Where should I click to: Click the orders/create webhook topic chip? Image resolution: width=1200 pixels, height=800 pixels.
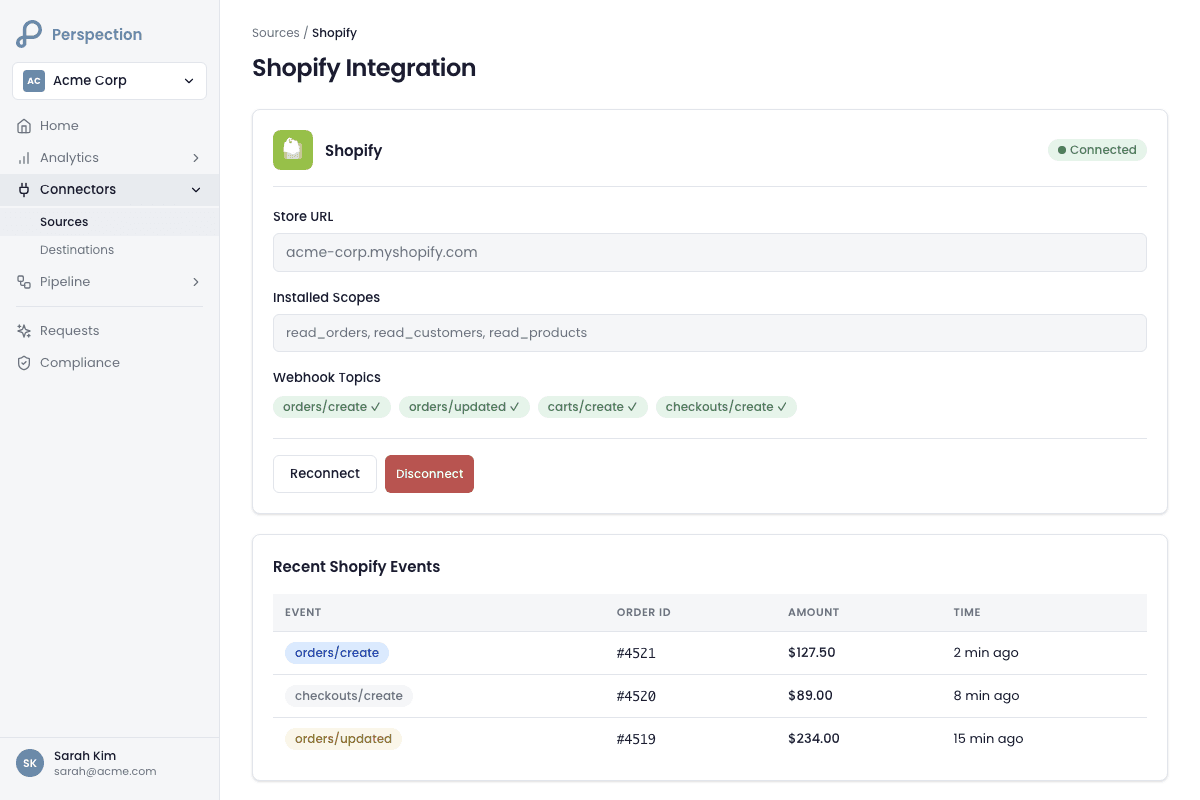[x=332, y=407]
